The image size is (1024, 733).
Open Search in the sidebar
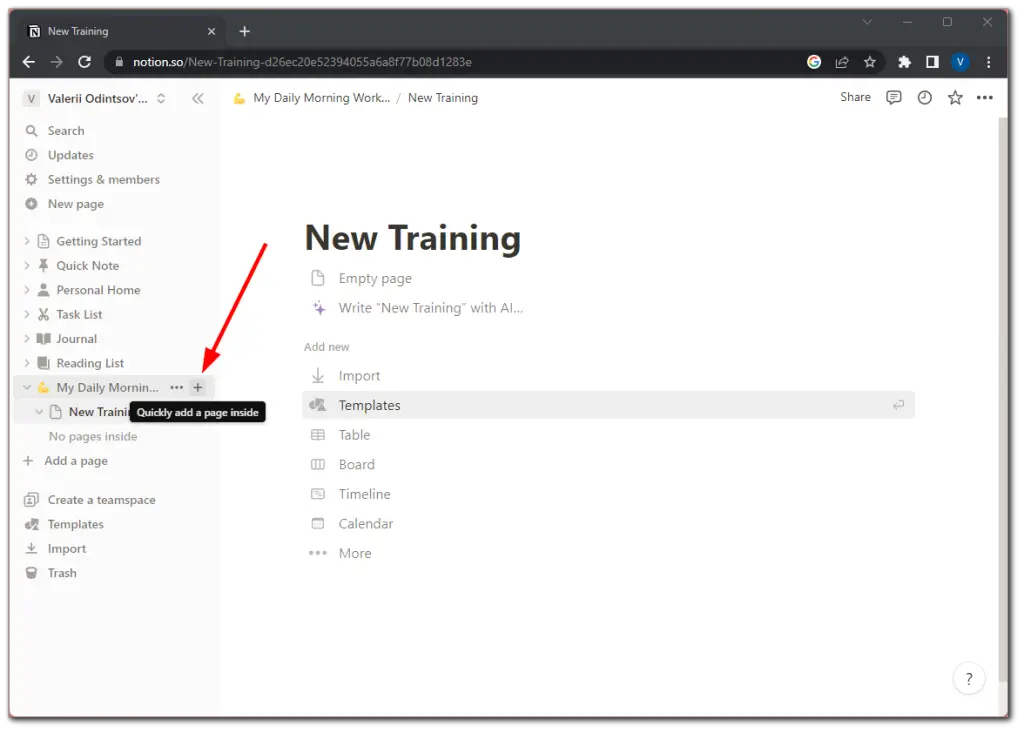(x=65, y=130)
